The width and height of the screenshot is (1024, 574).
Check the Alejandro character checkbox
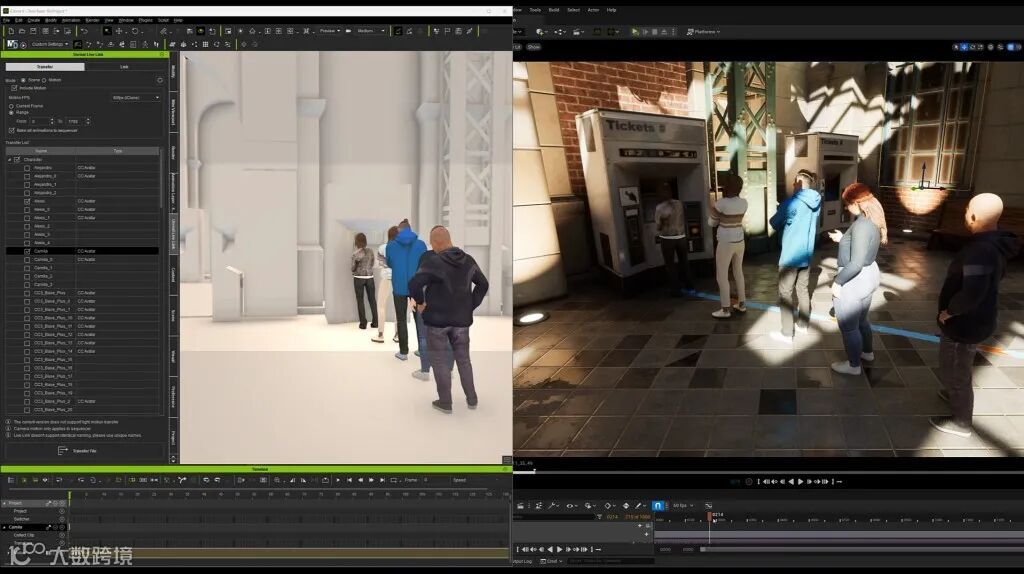[27, 168]
